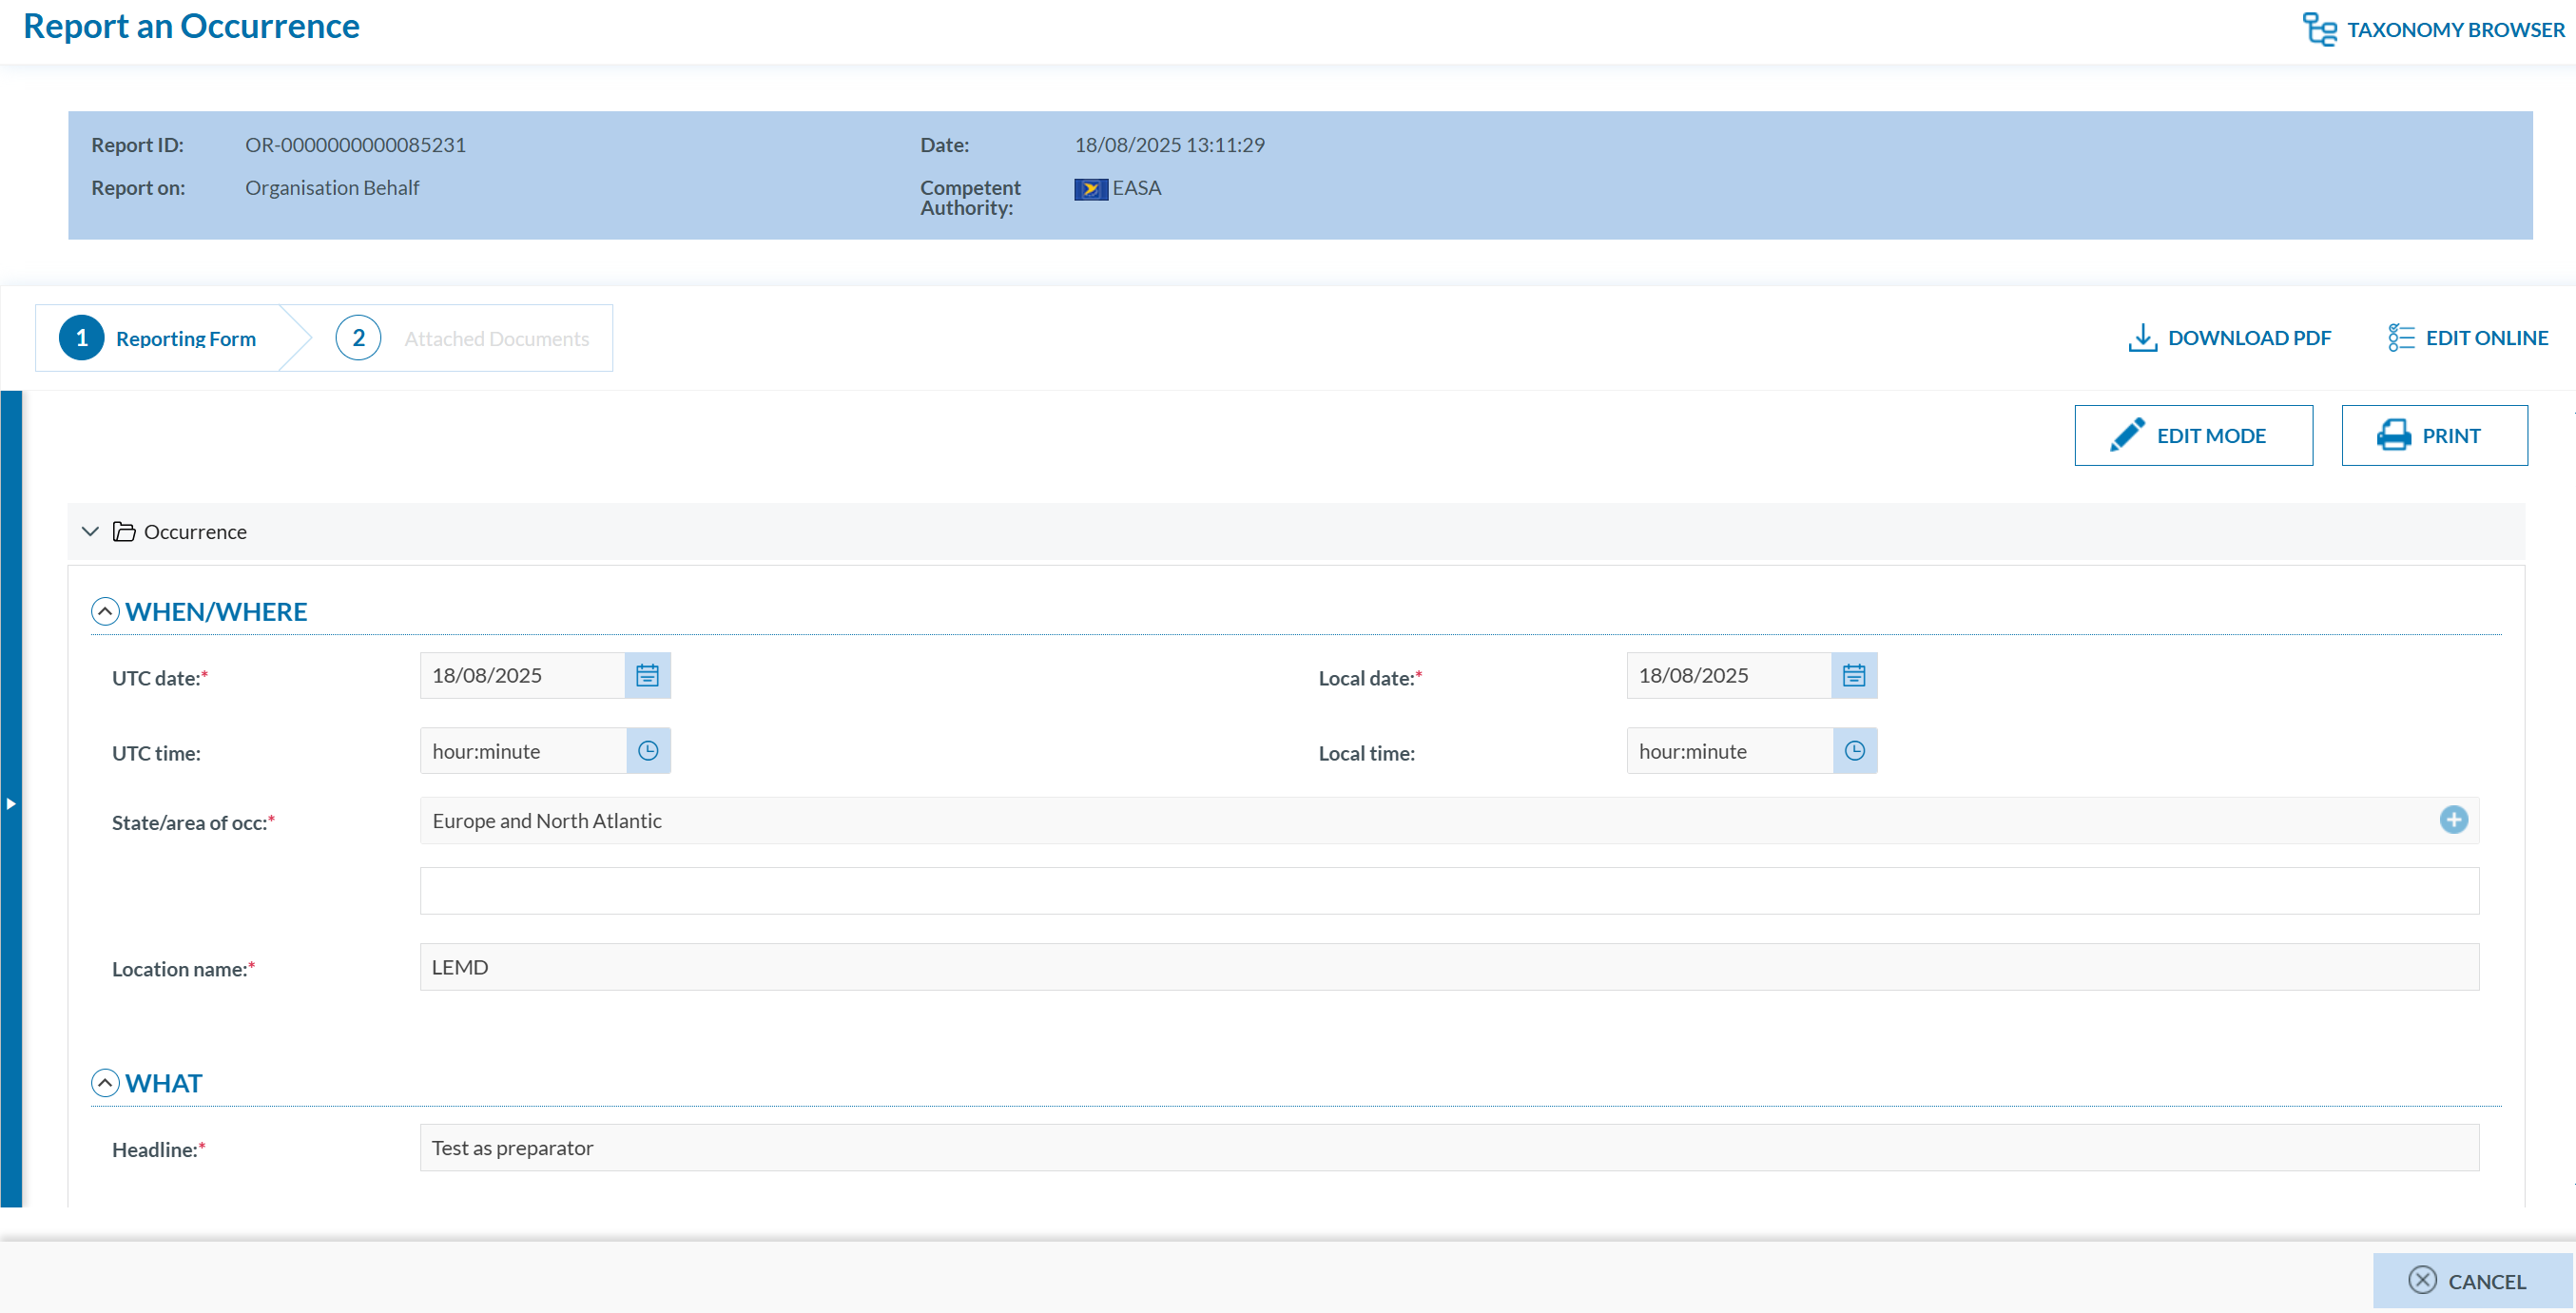Click the Edit Mode button
This screenshot has height=1313, width=2576.
pos(2193,435)
